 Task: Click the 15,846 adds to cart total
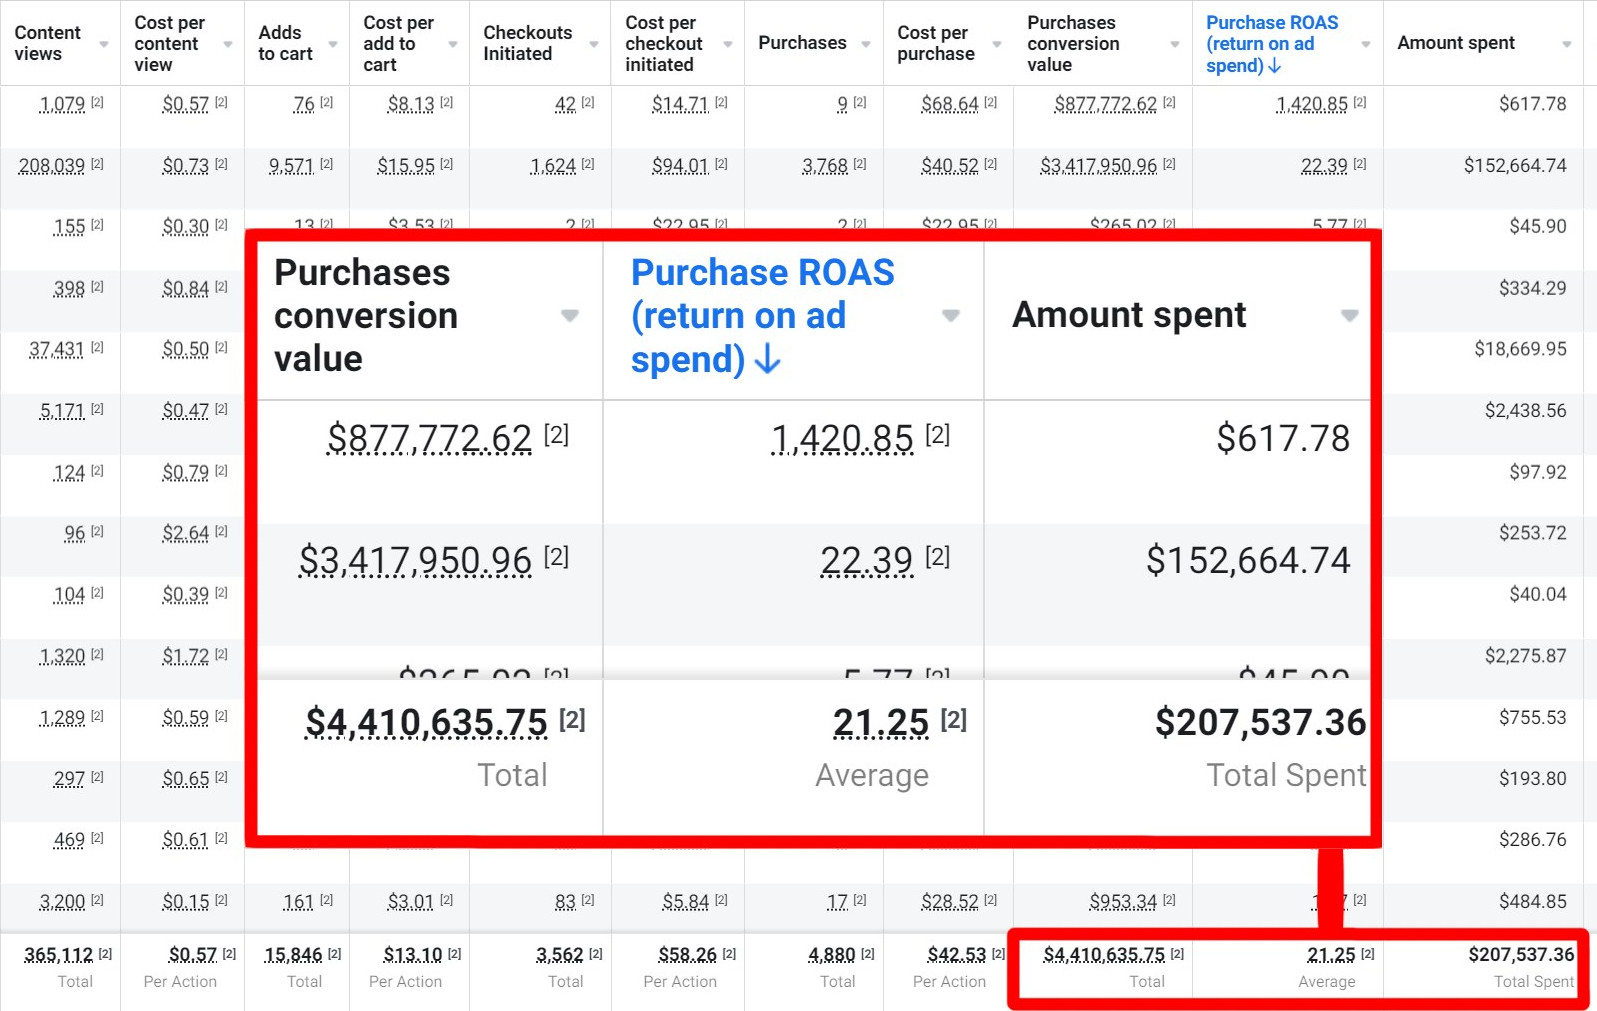point(293,955)
